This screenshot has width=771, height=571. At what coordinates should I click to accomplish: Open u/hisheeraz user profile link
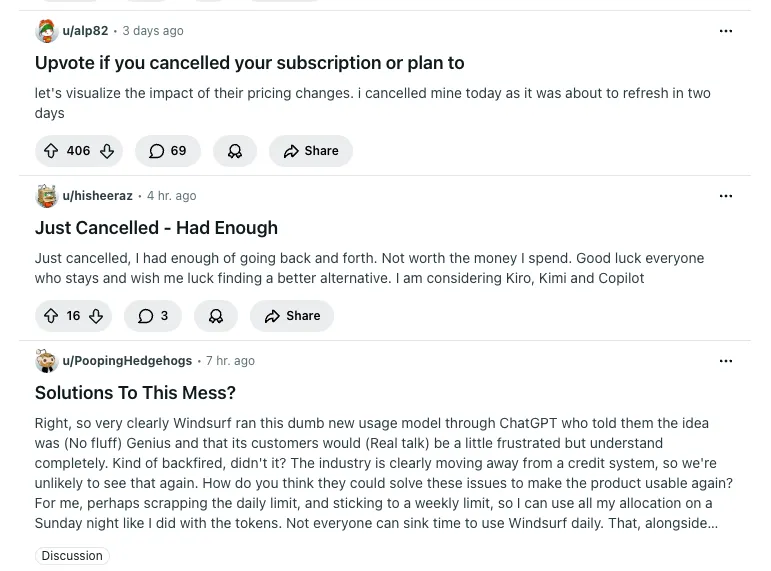(x=97, y=196)
